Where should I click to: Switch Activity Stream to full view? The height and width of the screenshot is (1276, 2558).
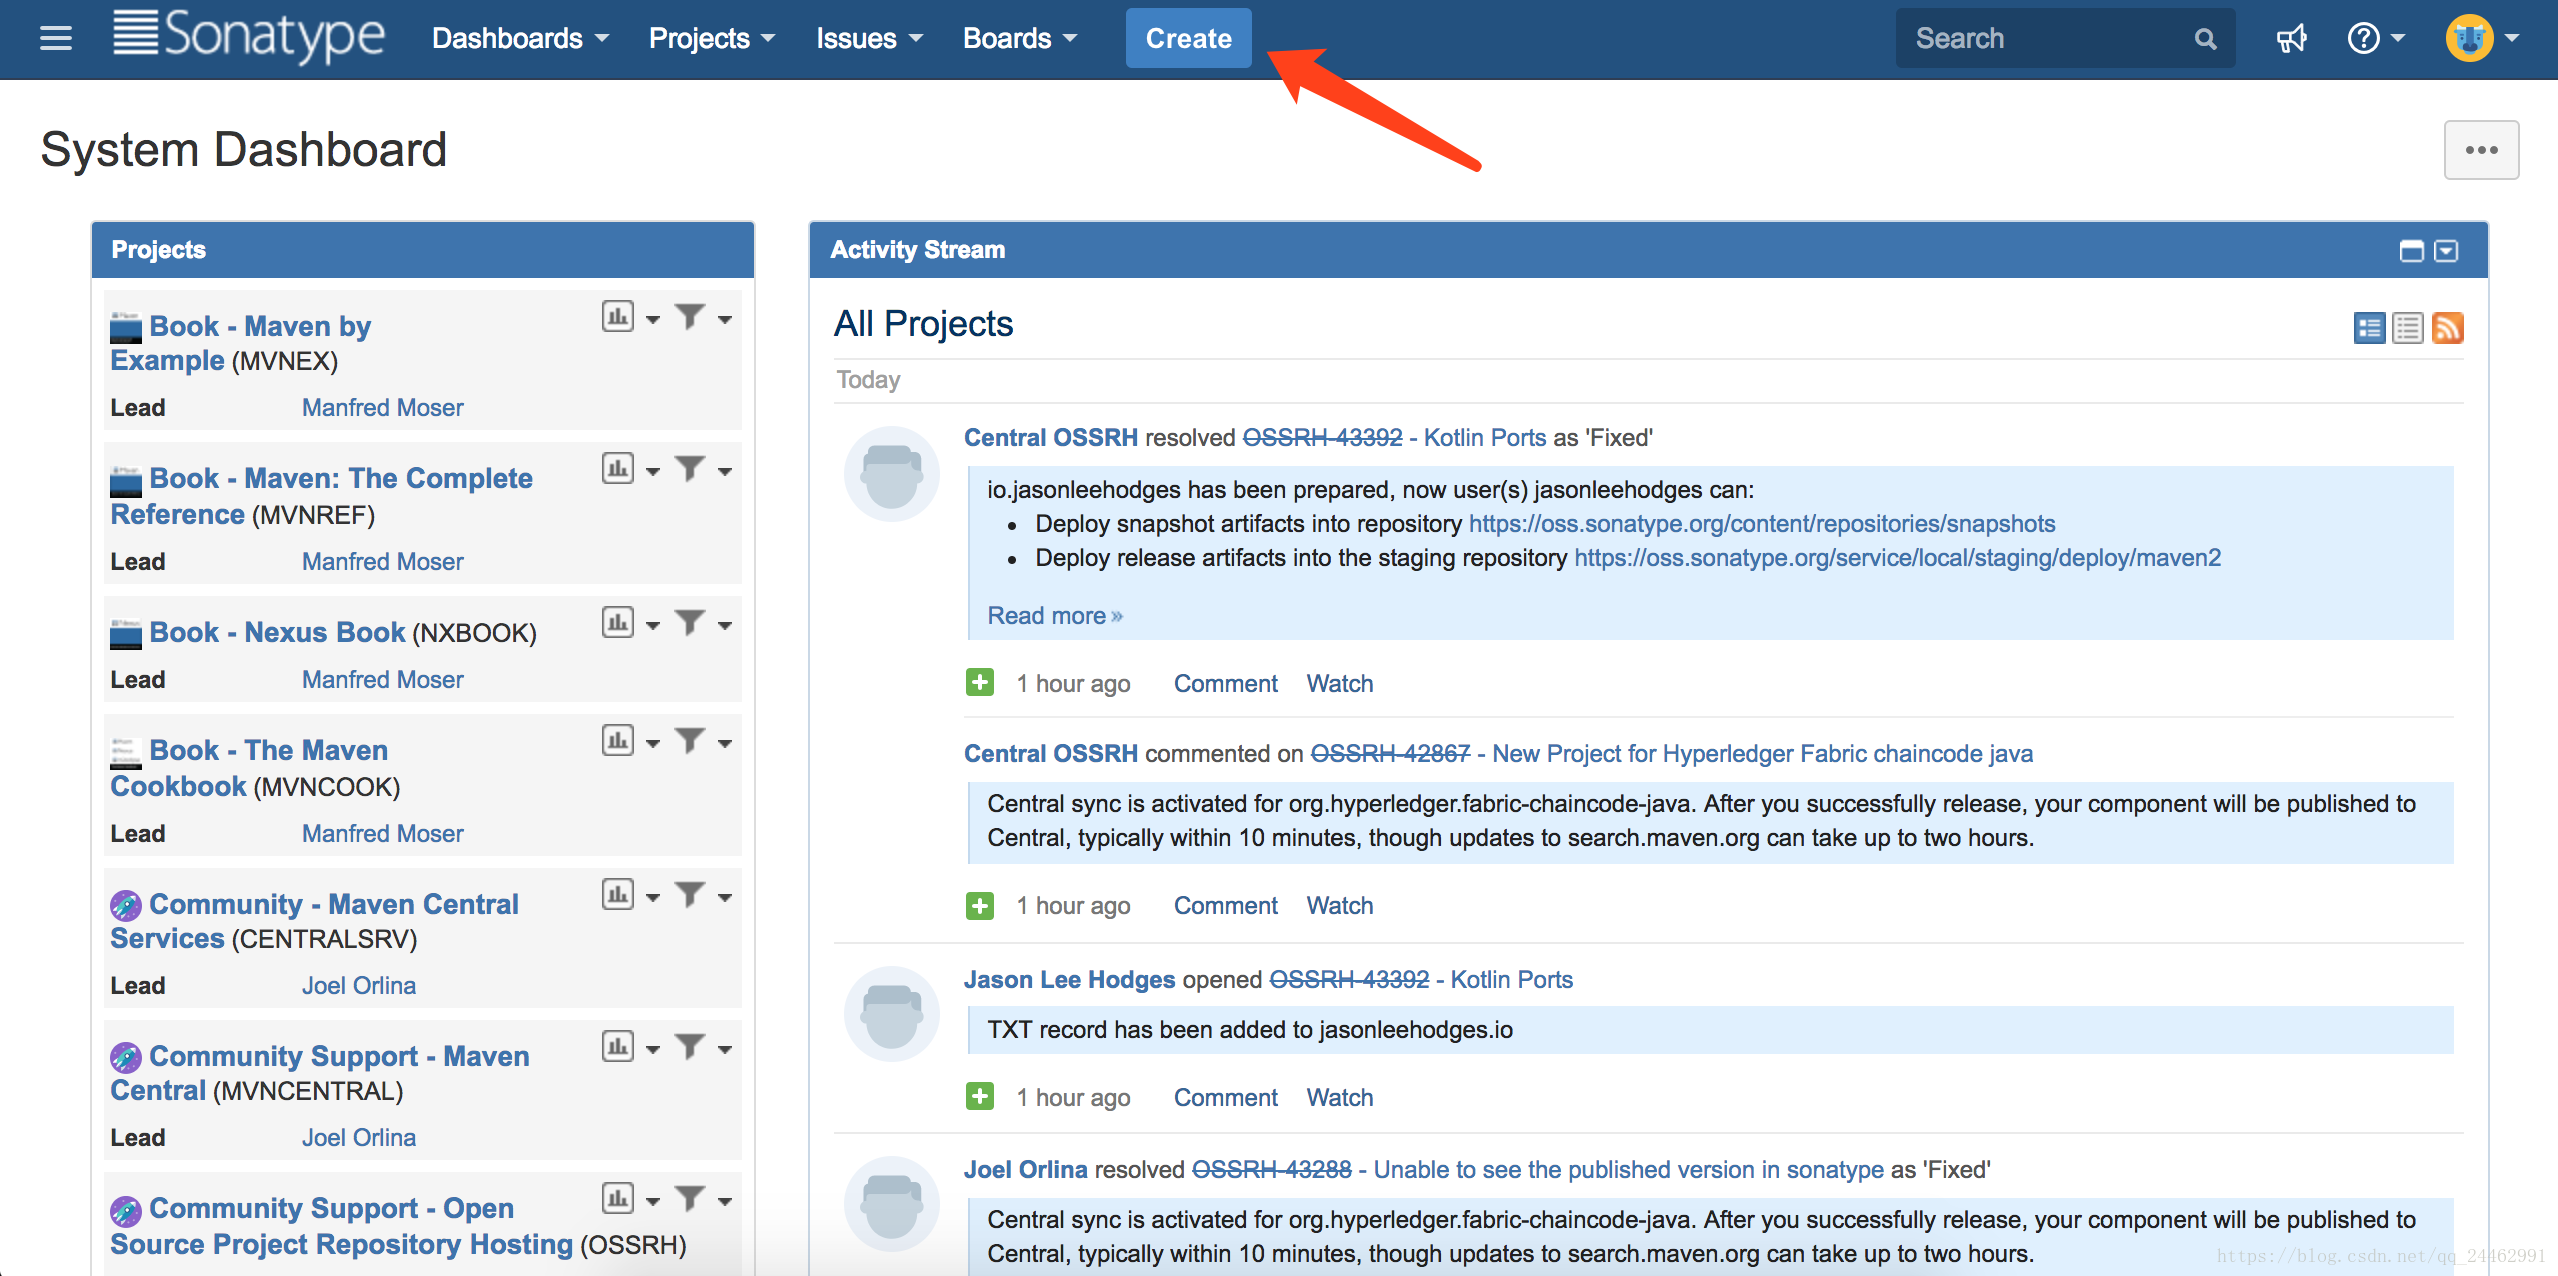click(2369, 328)
